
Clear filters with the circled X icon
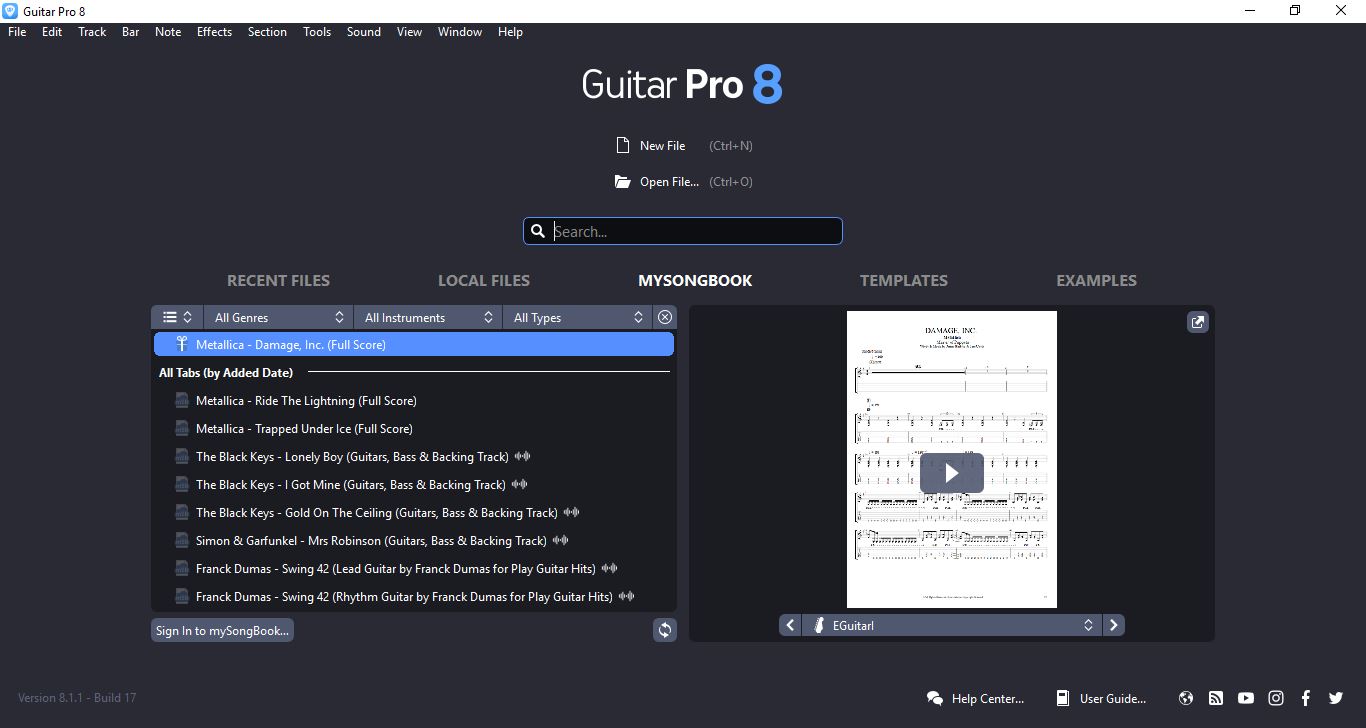point(665,317)
